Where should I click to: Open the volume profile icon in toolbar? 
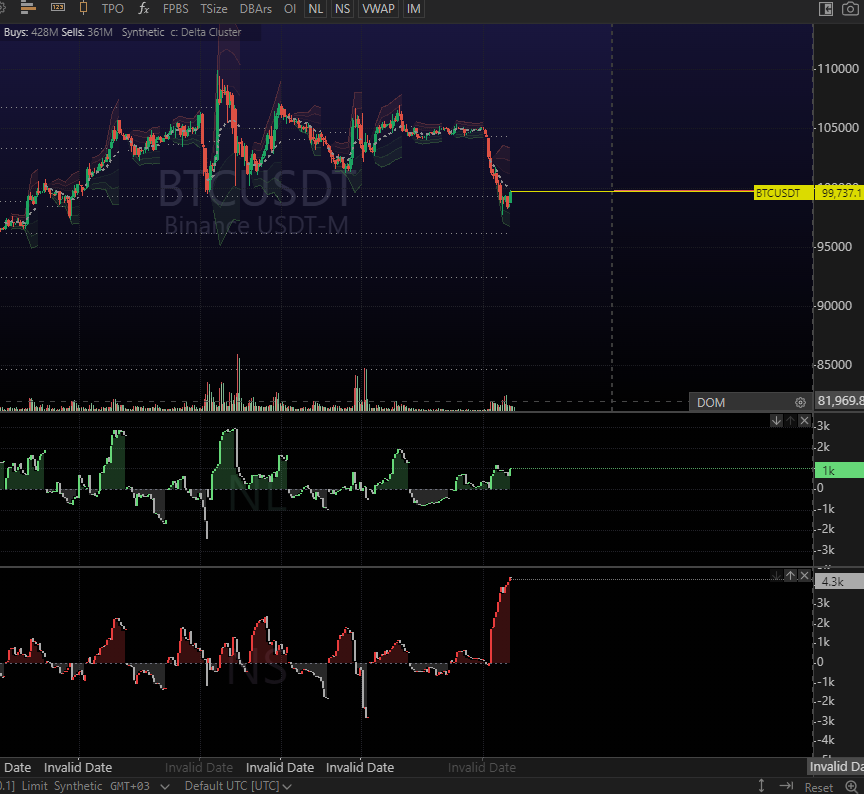pyautogui.click(x=28, y=8)
